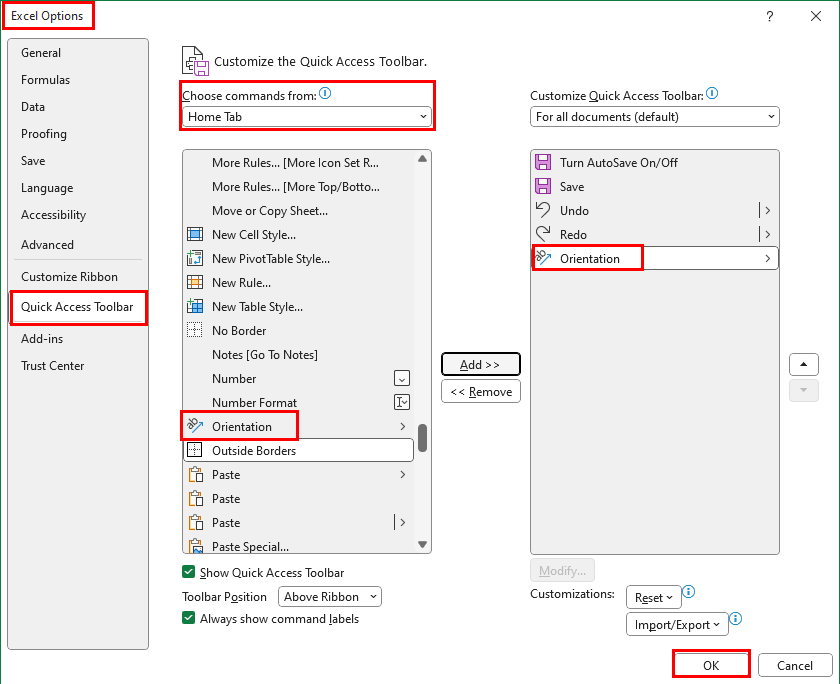Expand Redo submenu arrow
This screenshot has width=840, height=684.
[768, 234]
